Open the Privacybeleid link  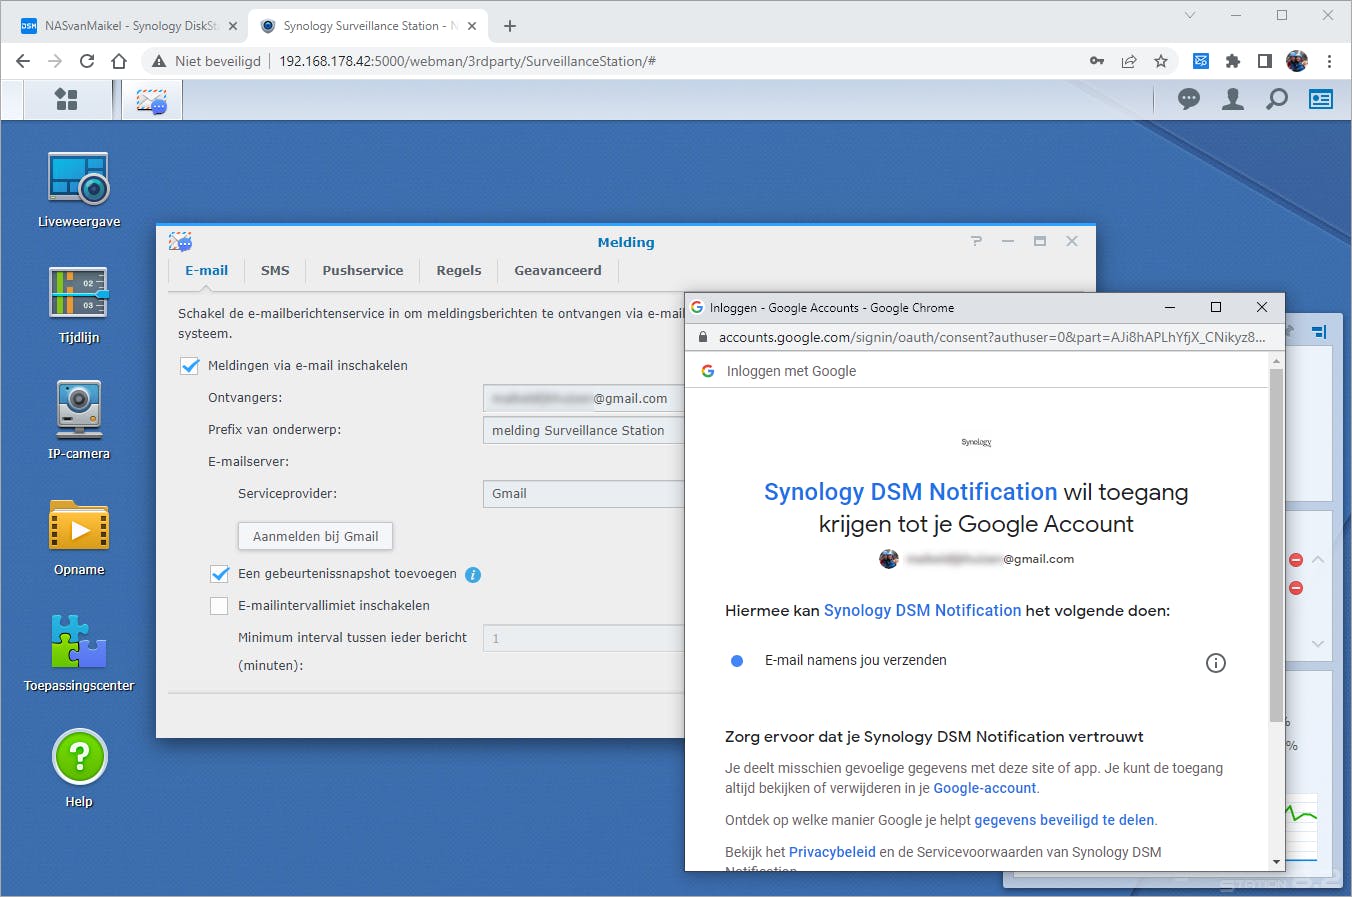(832, 853)
